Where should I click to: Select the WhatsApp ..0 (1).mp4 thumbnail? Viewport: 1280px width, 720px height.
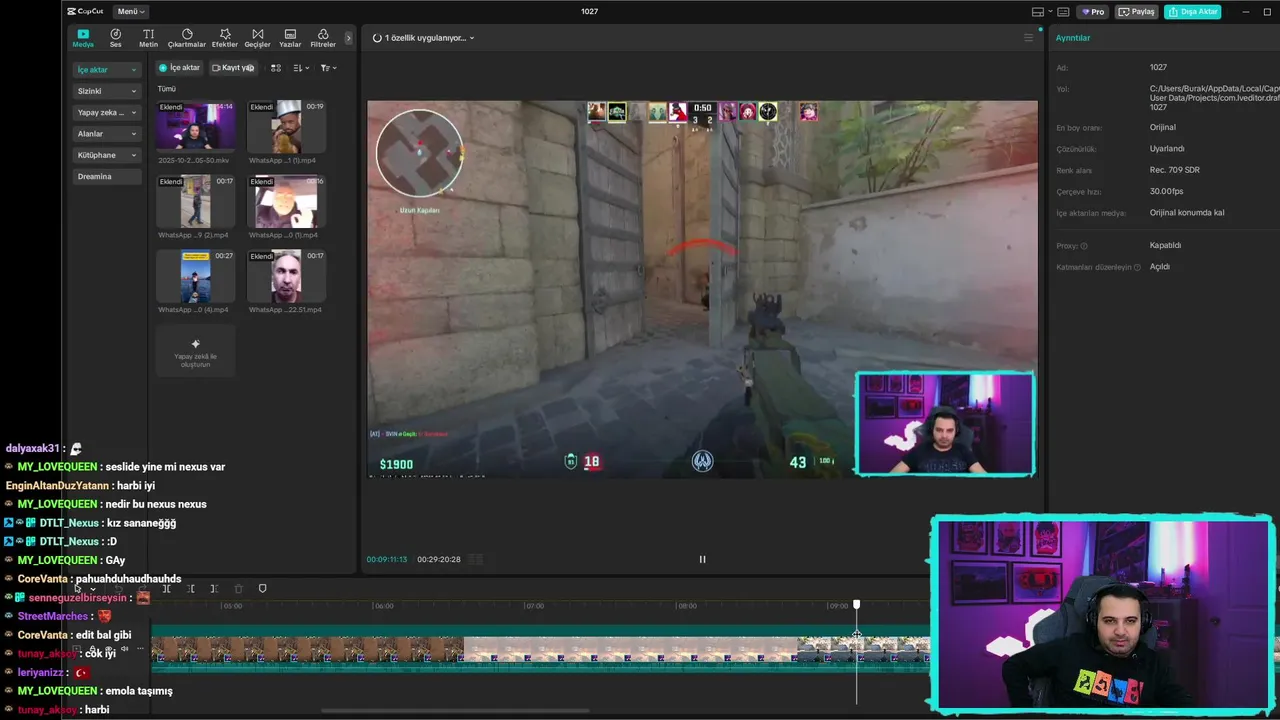point(286,200)
